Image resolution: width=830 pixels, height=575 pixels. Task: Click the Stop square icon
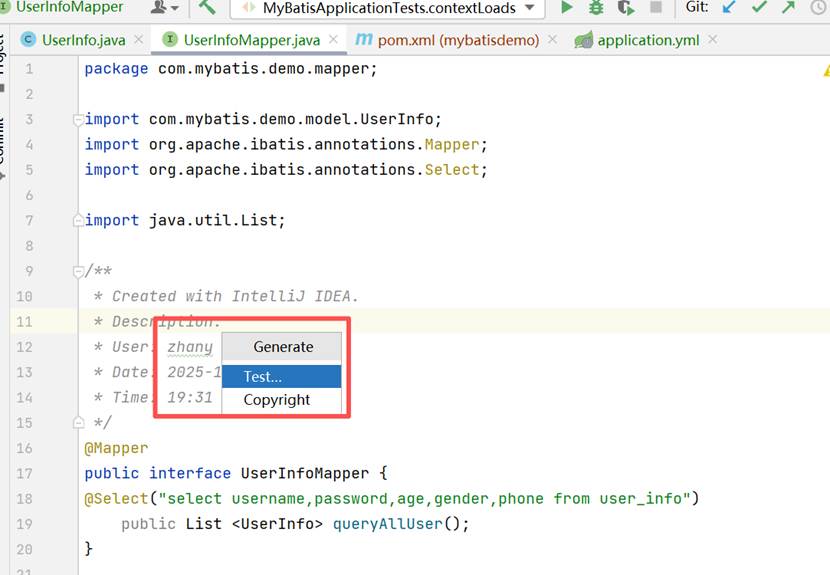click(x=656, y=7)
